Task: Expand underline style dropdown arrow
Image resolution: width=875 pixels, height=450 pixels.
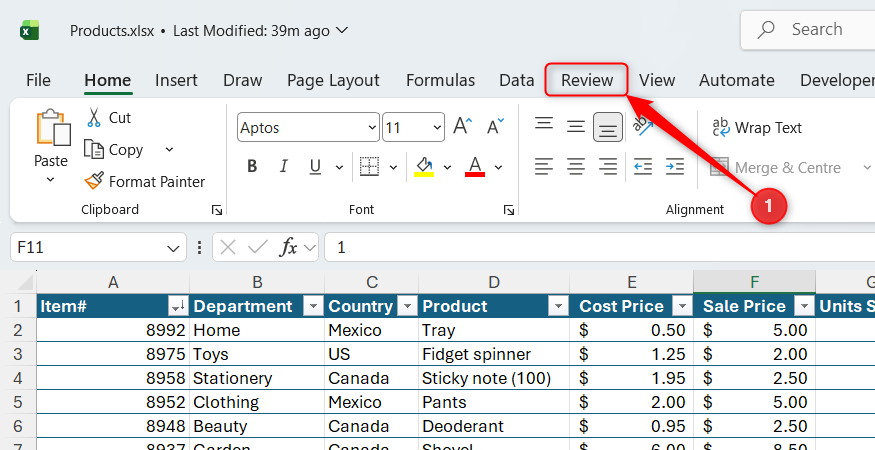Action: [339, 167]
